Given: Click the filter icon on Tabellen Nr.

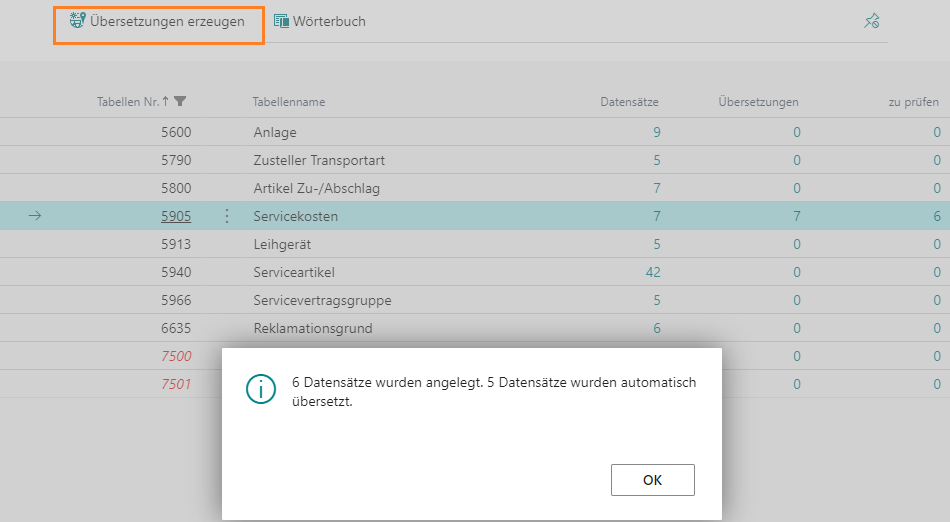Looking at the screenshot, I should 180,101.
